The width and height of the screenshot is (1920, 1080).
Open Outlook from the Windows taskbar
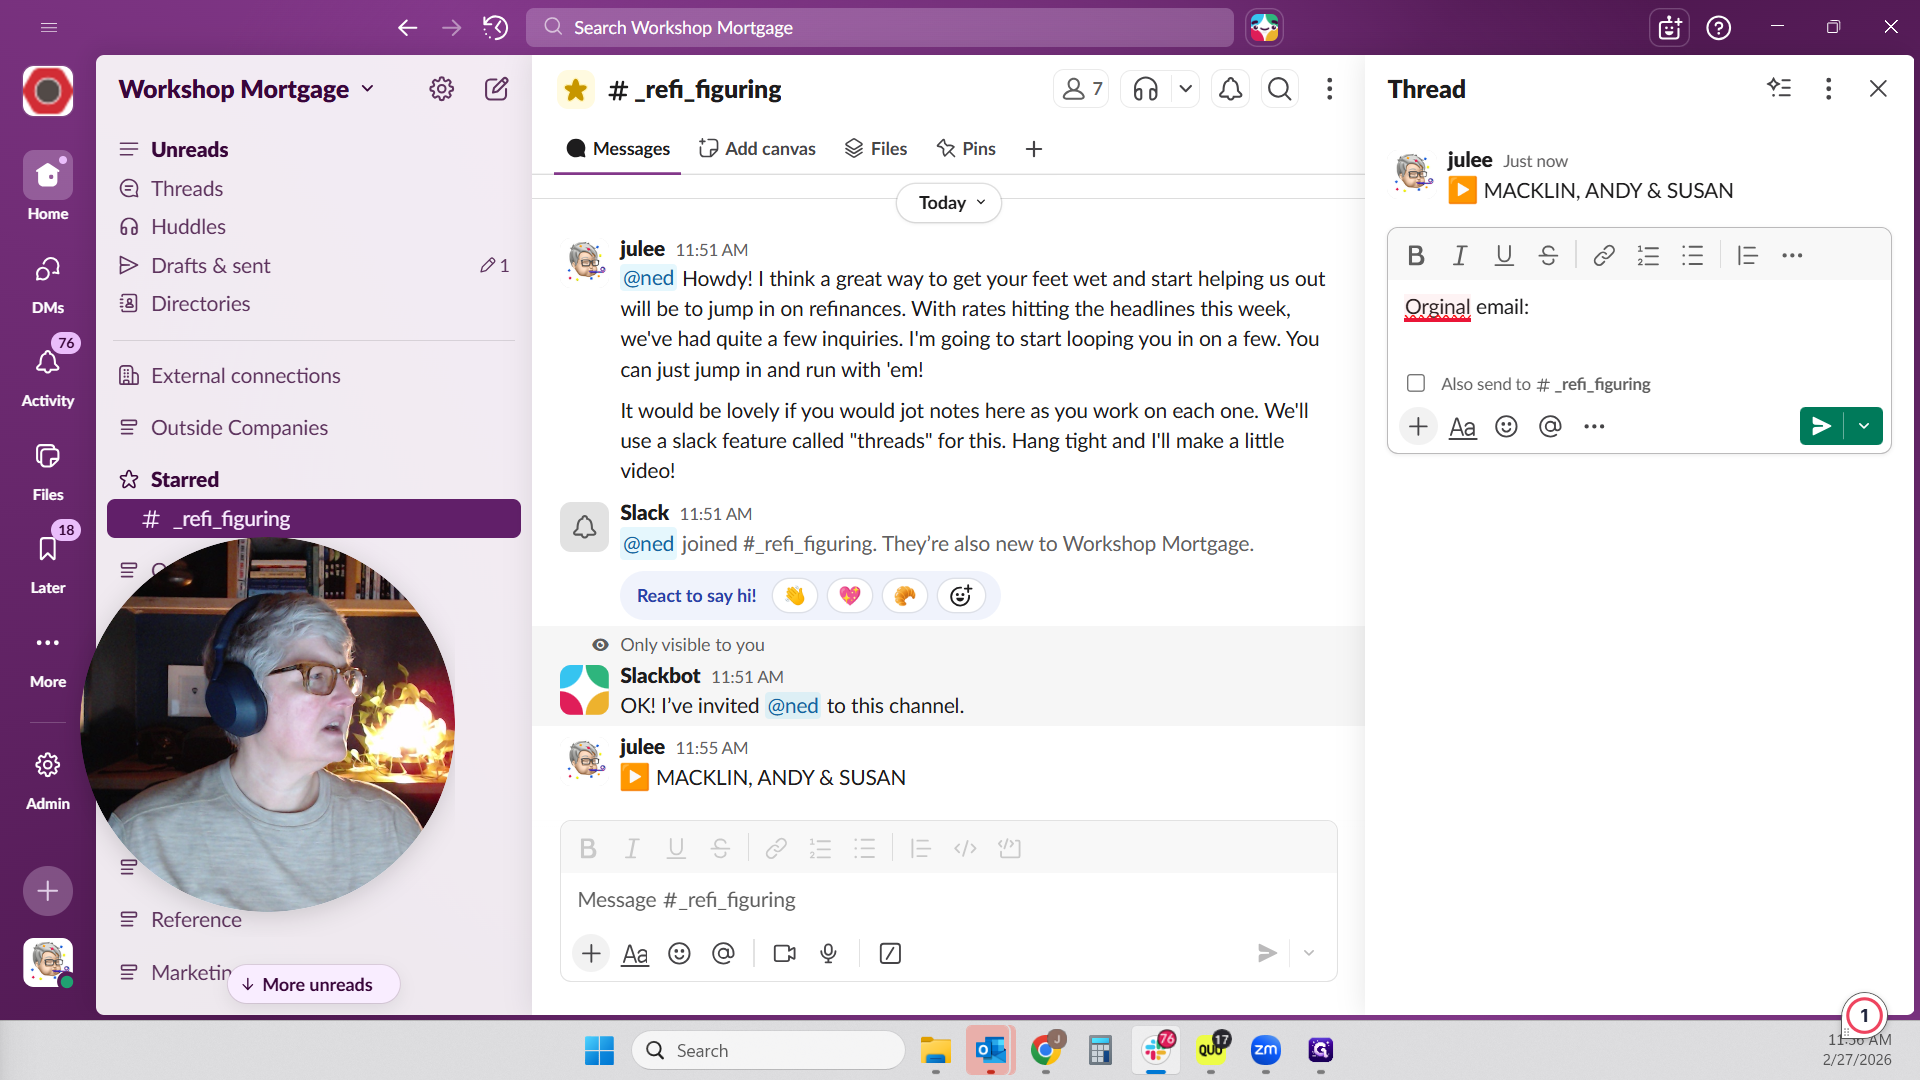pos(990,1051)
